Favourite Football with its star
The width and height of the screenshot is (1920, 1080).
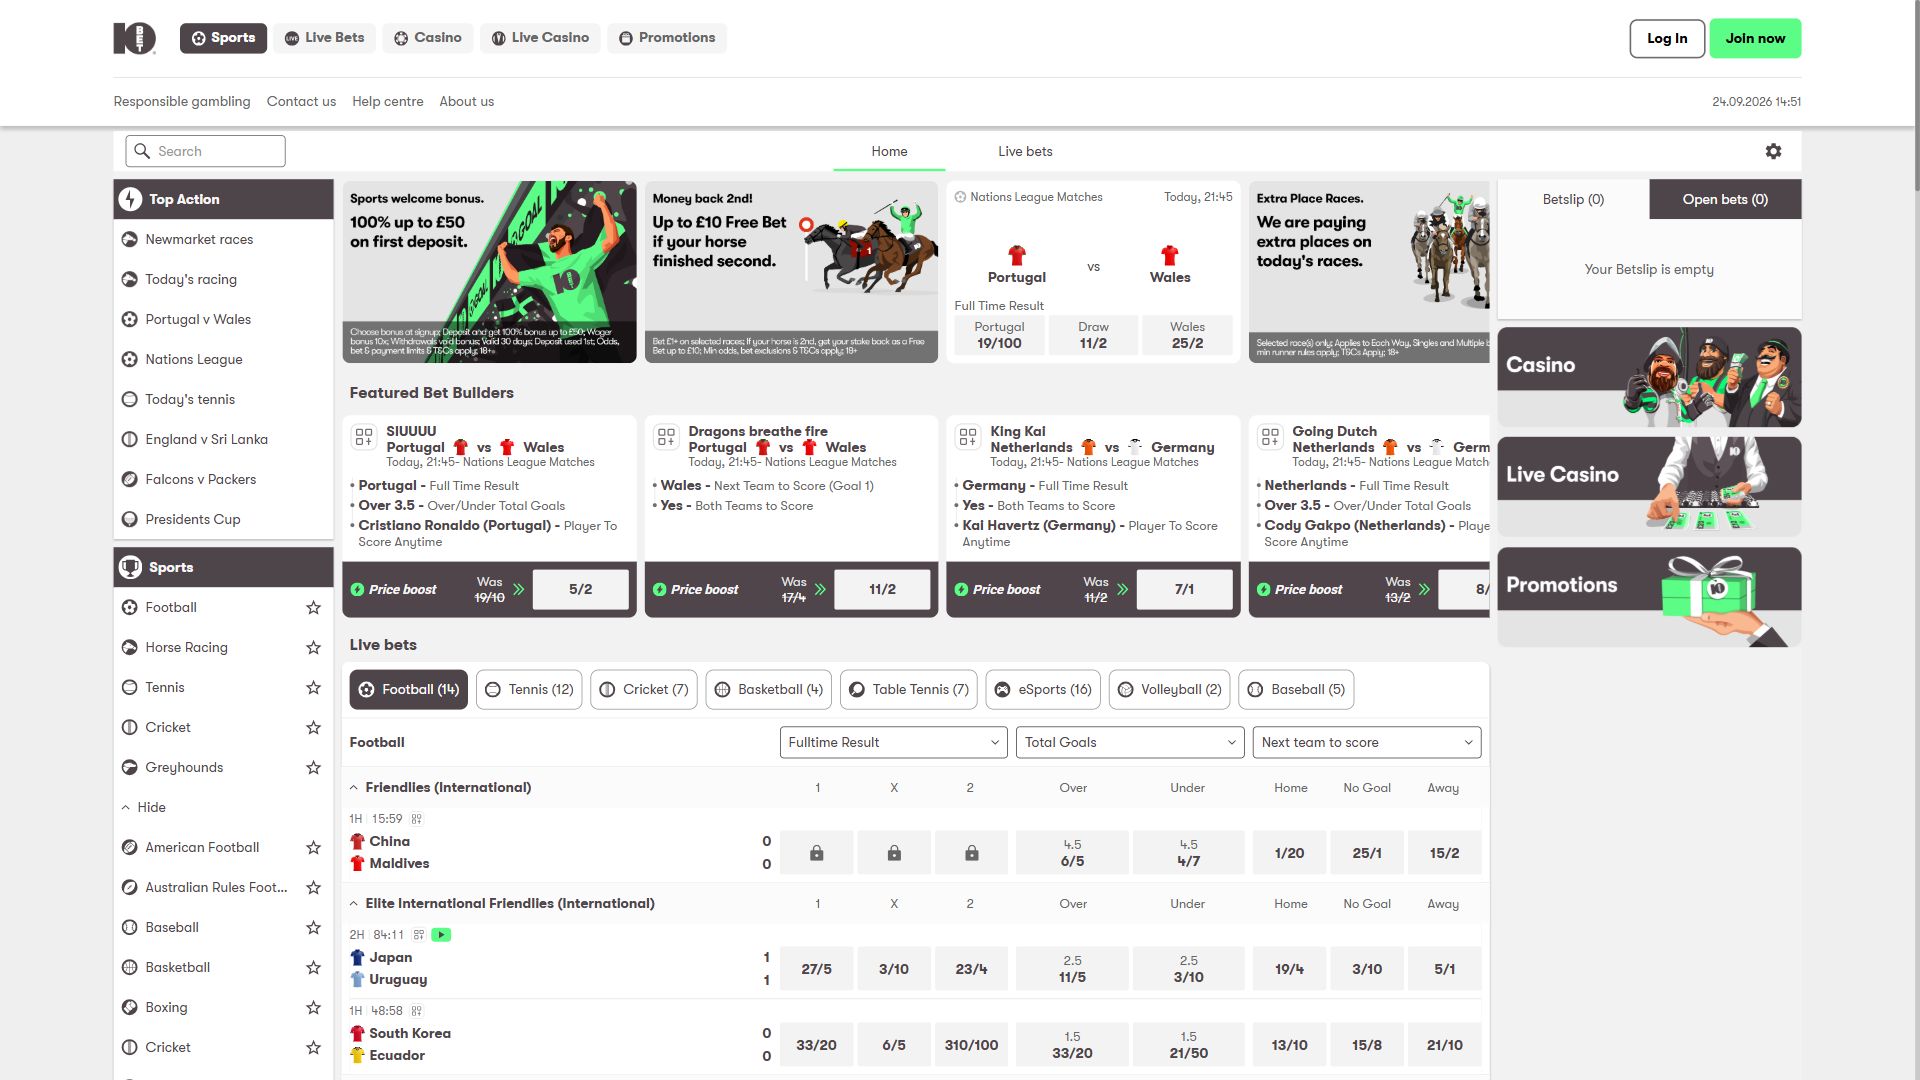313,607
